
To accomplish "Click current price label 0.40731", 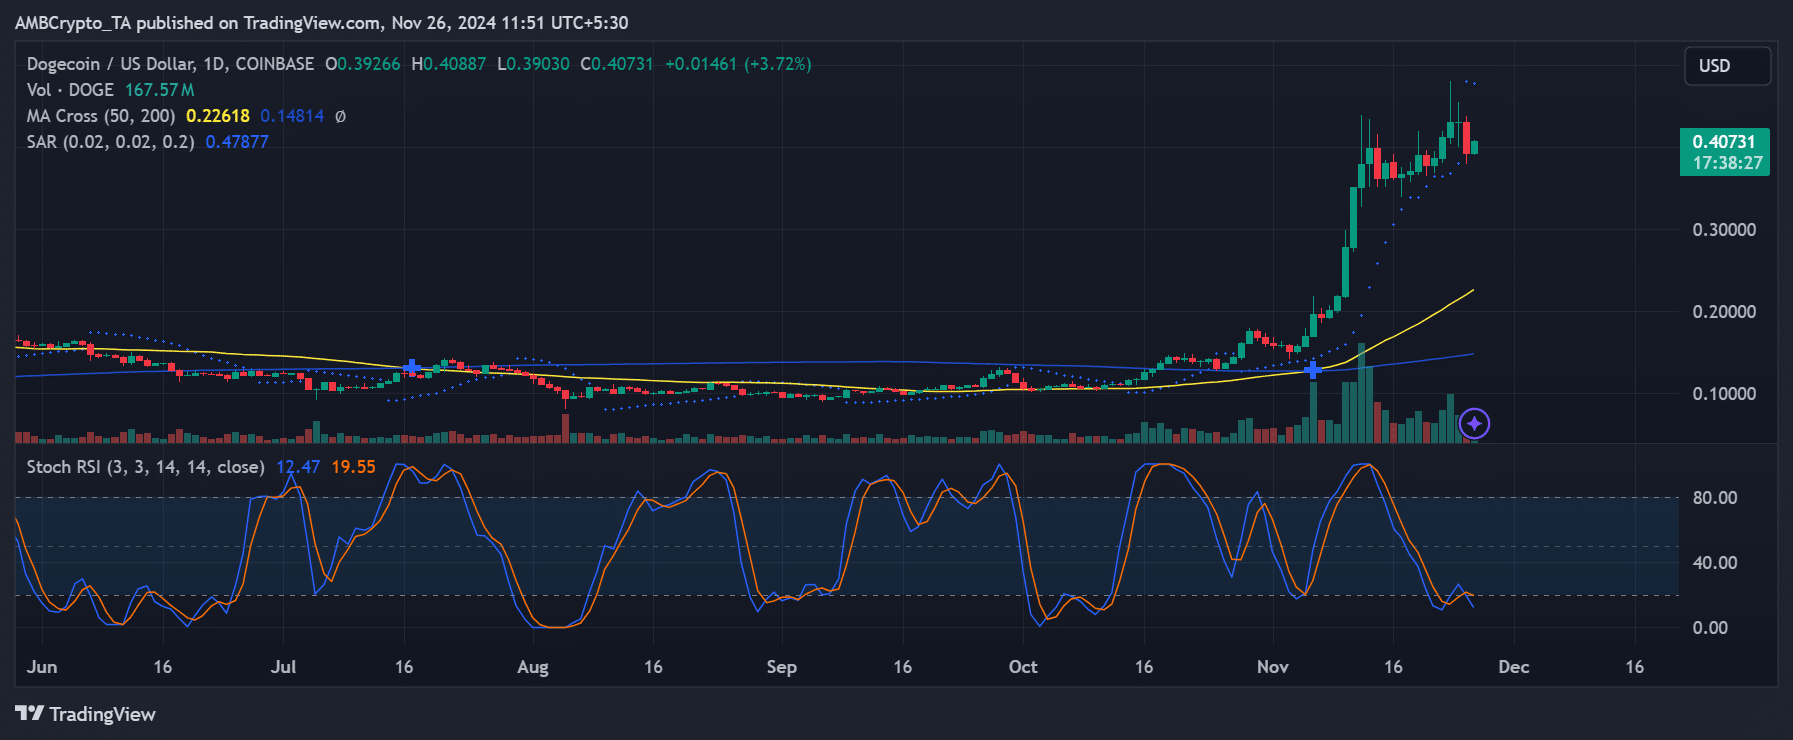I will click(1724, 142).
